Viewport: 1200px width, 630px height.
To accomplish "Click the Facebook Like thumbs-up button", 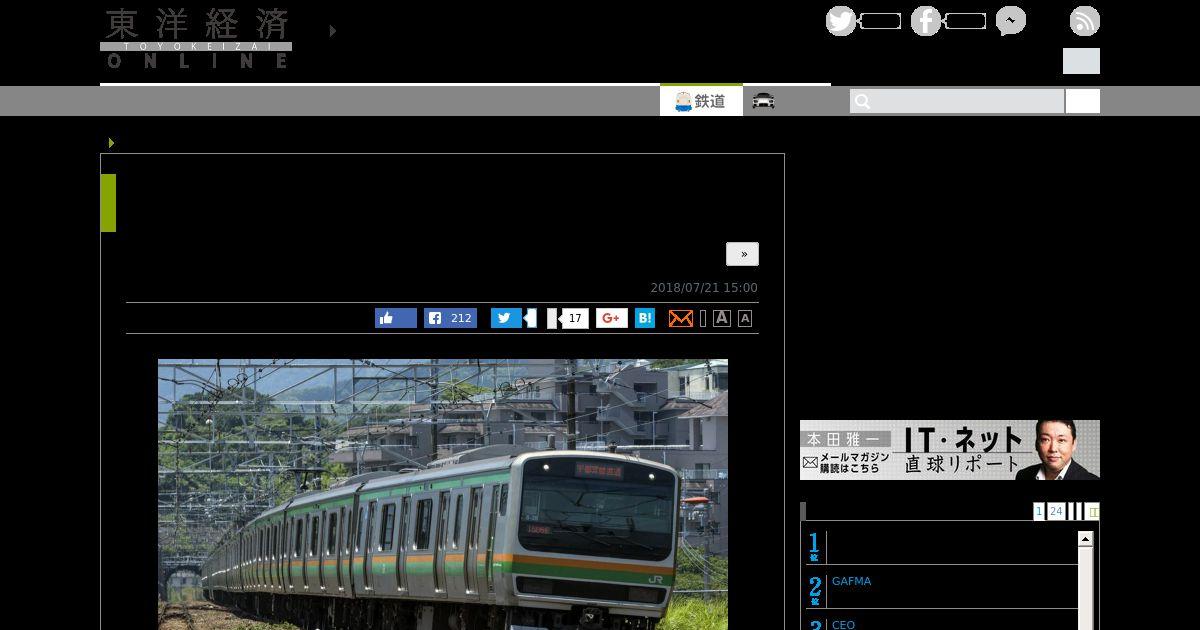I will pos(396,318).
